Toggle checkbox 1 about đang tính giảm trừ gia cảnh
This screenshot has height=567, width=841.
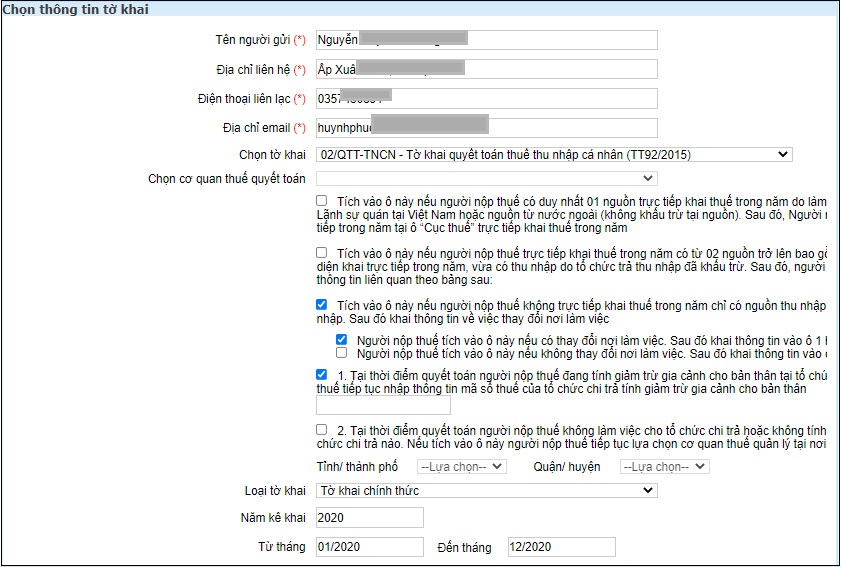321,374
